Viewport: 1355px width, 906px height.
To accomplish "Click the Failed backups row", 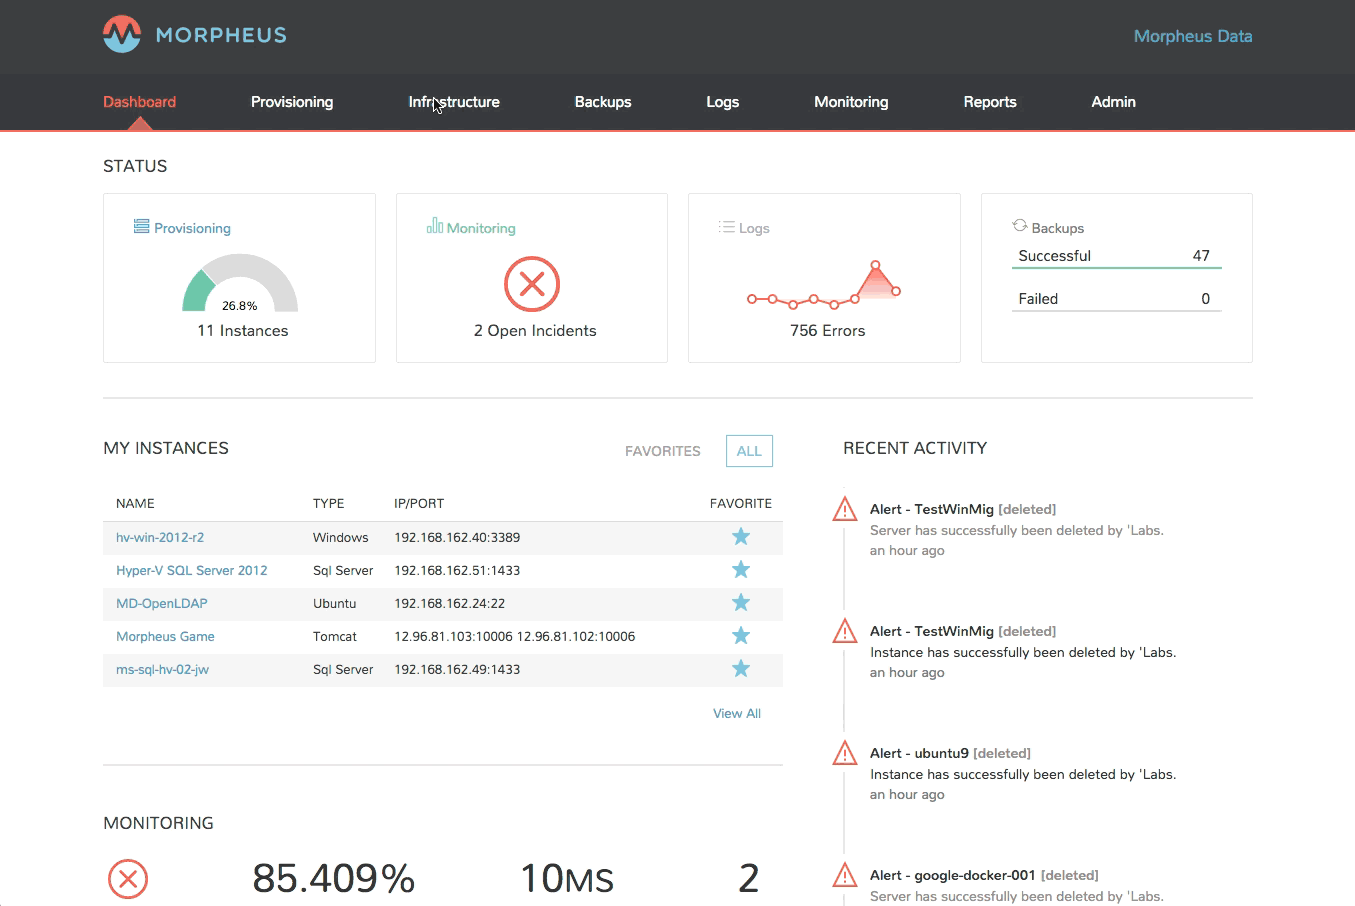I will coord(1116,299).
